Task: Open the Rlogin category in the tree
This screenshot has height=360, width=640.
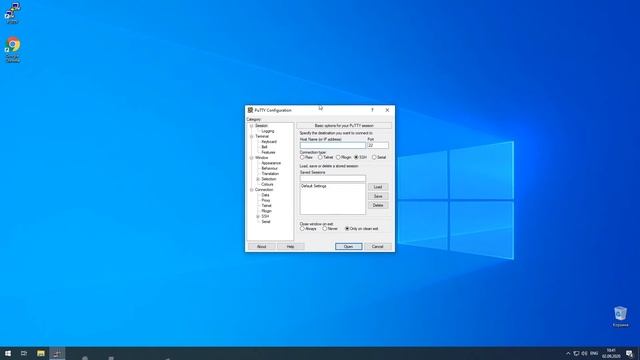Action: coord(267,211)
